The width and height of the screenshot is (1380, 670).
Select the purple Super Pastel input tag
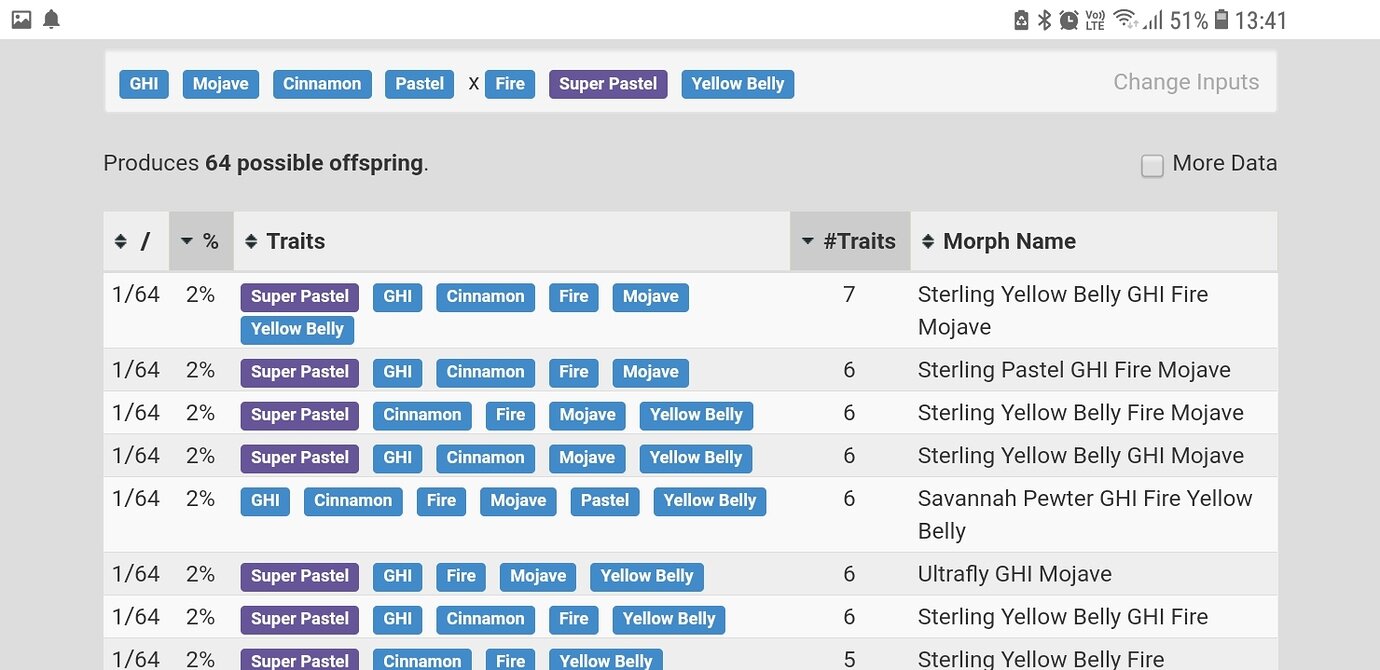click(608, 84)
